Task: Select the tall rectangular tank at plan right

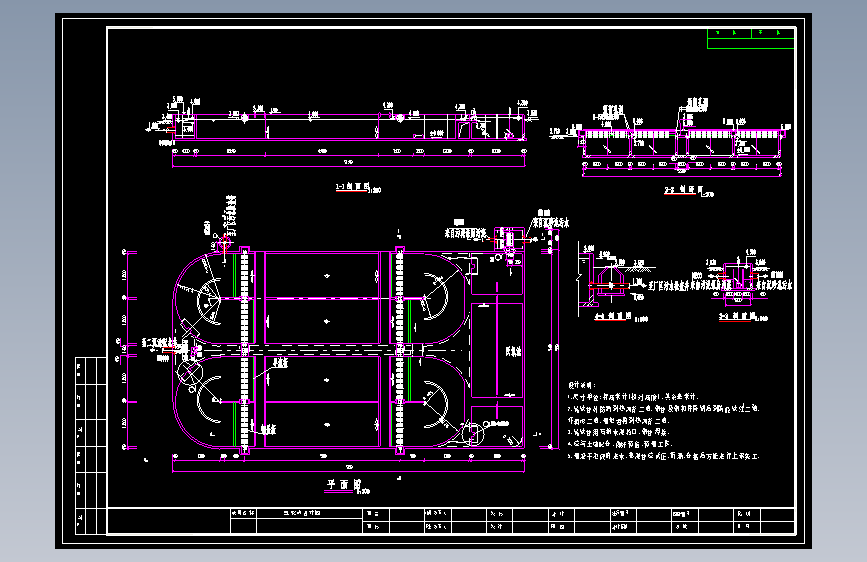Action: [x=497, y=350]
